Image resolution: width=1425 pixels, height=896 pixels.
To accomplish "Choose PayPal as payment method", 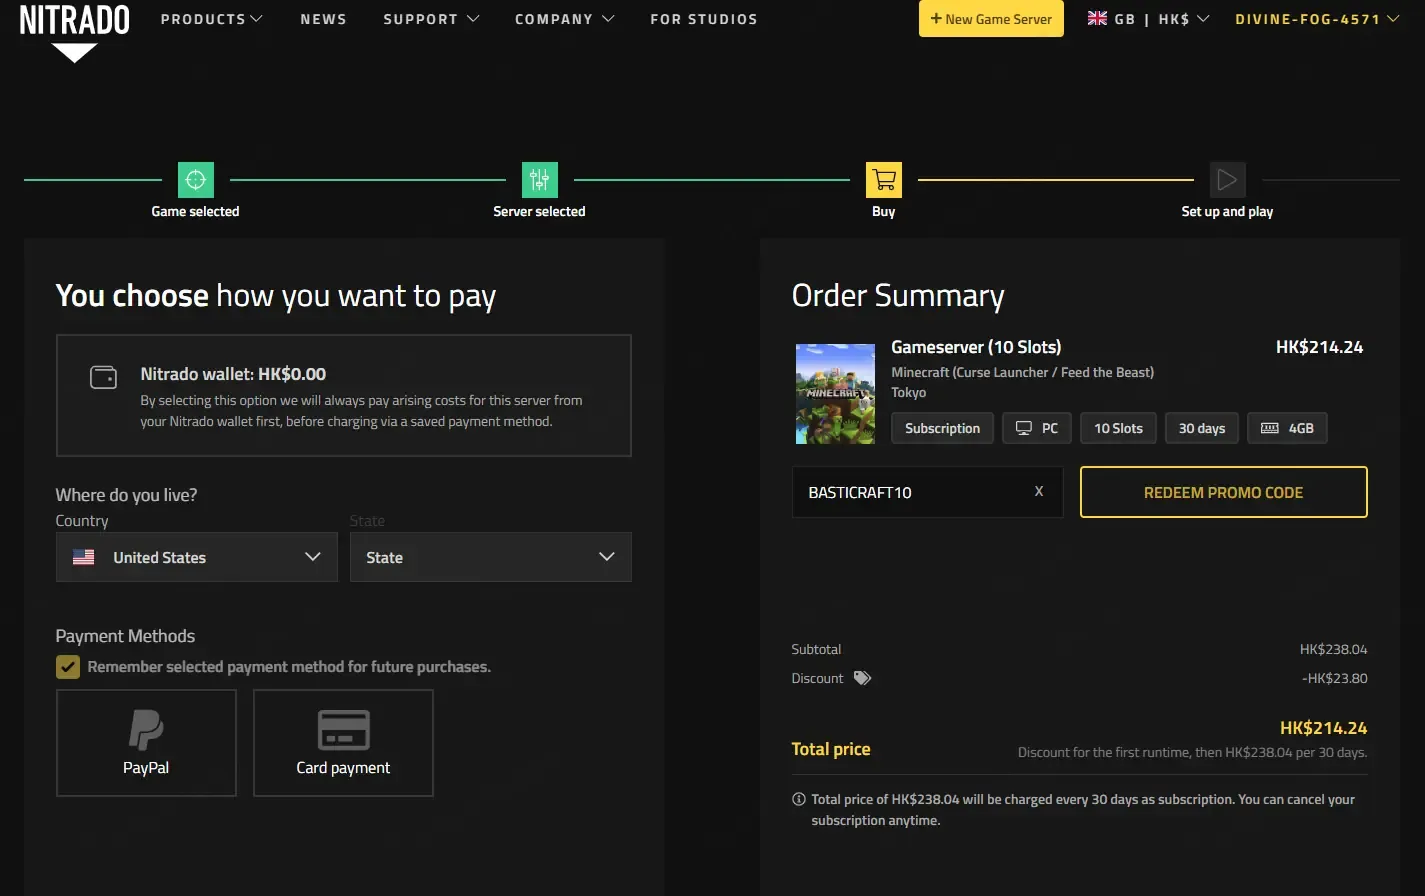I will tap(146, 743).
